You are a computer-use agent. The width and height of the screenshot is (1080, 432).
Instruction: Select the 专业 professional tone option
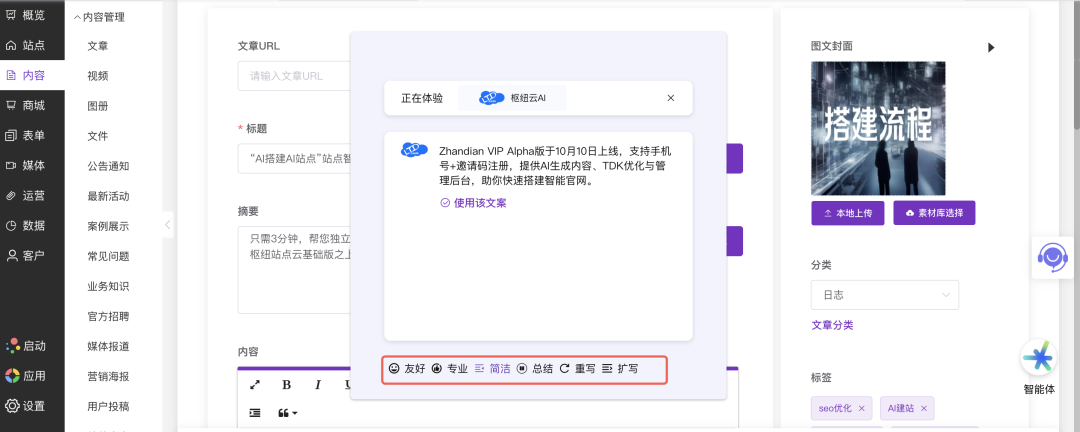tap(450, 369)
